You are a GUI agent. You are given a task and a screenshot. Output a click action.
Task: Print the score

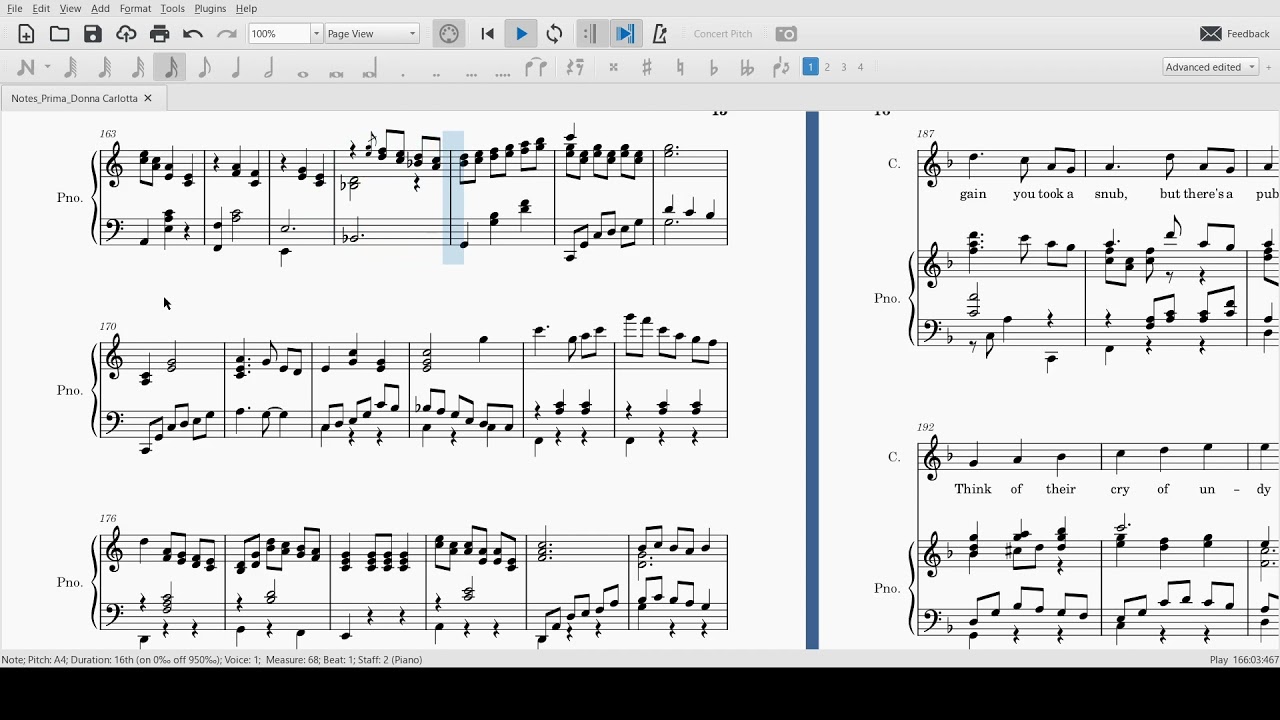click(159, 34)
